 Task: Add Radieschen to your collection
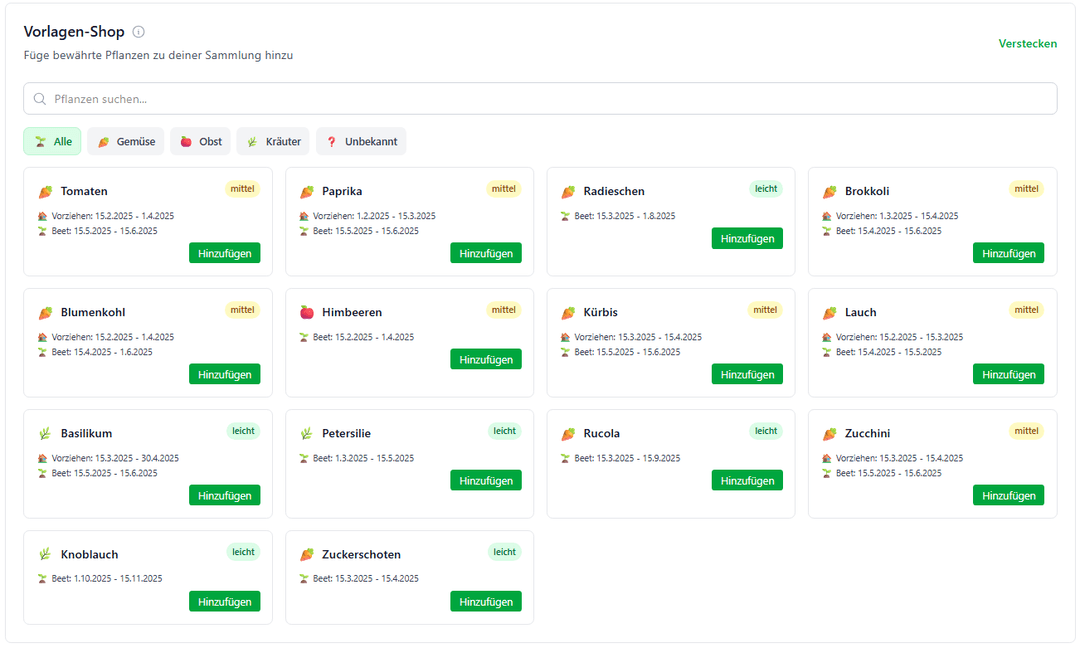(747, 238)
